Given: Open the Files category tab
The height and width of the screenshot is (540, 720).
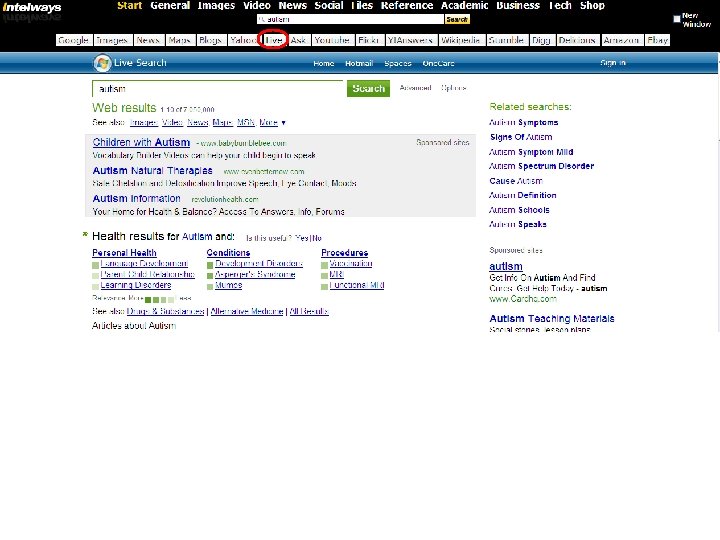Looking at the screenshot, I should tap(362, 6).
